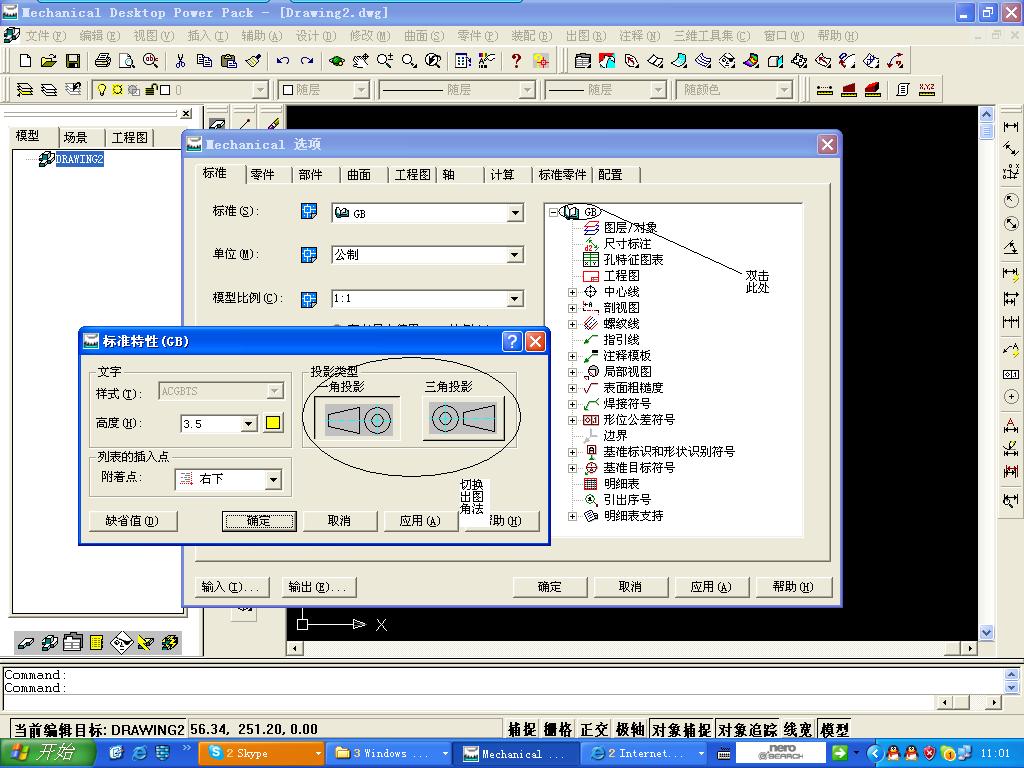Collapse the GB root tree node

click(553, 212)
